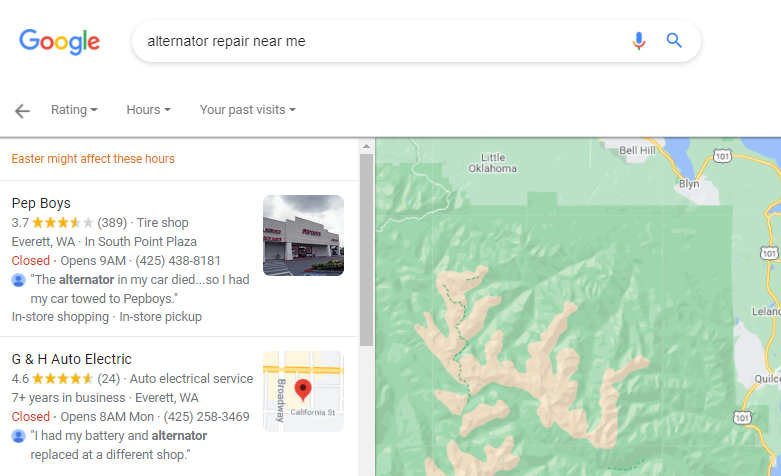The image size is (781, 476).
Task: Click In-store pickup text
Action: [x=160, y=317]
